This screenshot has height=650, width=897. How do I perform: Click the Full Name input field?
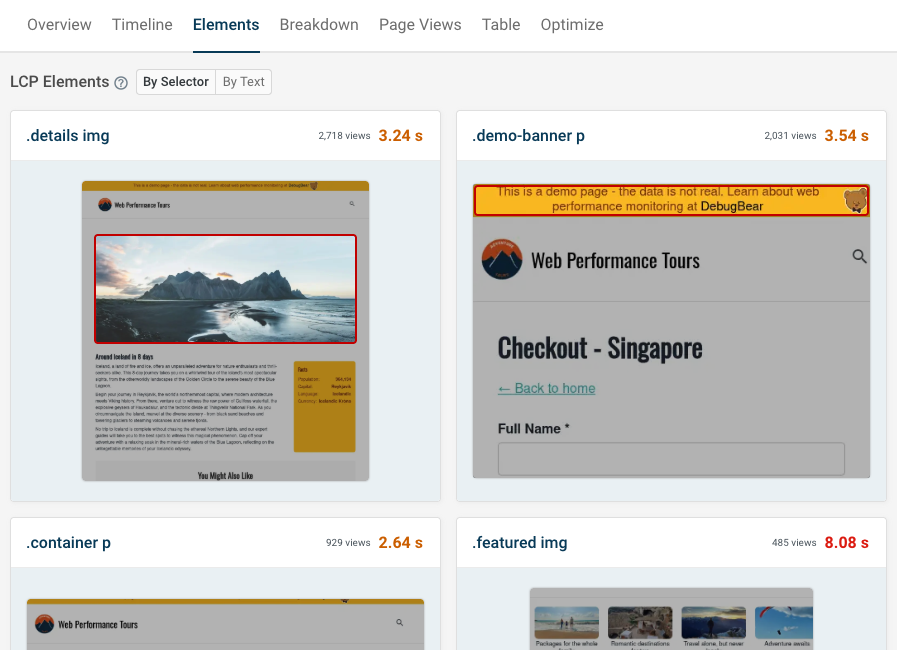(x=671, y=459)
